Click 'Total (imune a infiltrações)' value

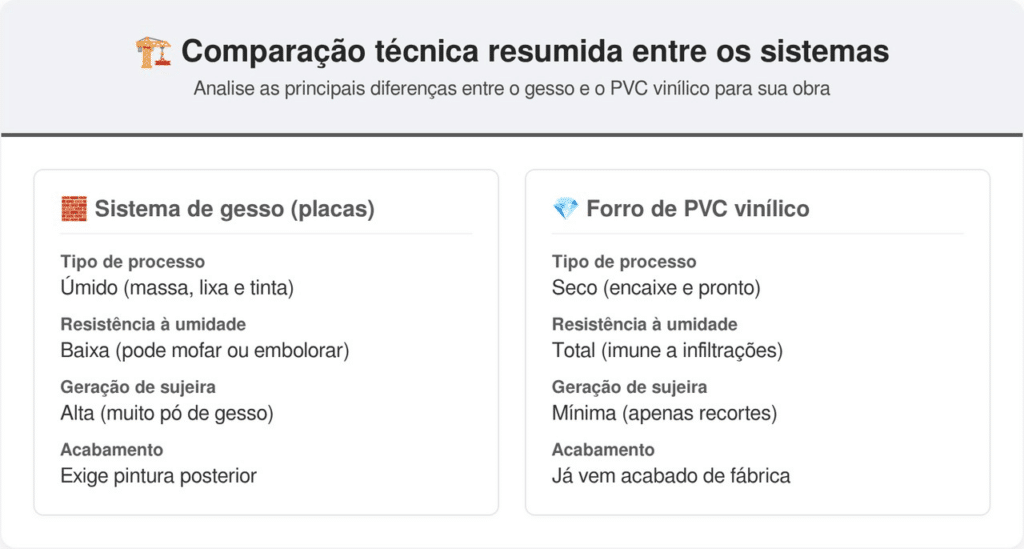667,351
